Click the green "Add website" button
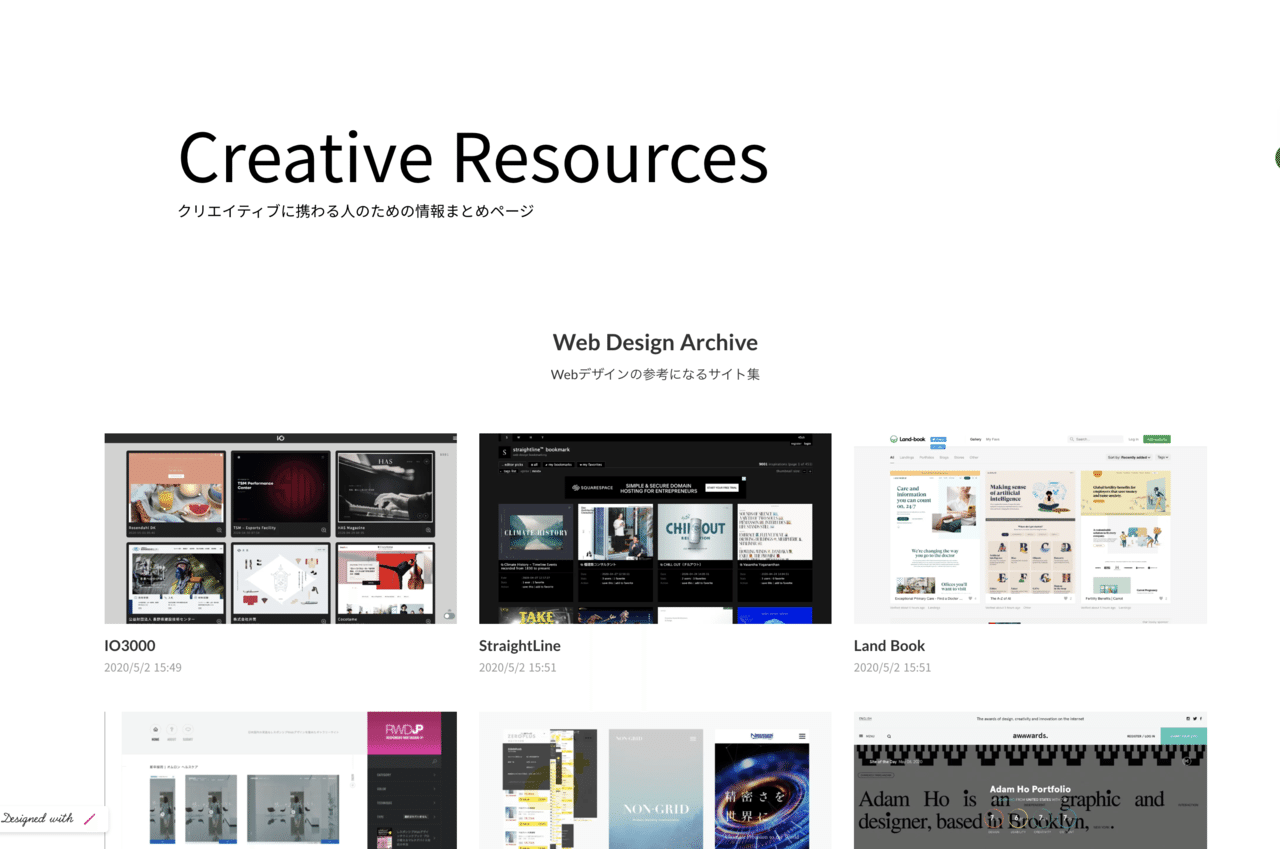Screen dimensions: 1280x849 [x=1157, y=439]
